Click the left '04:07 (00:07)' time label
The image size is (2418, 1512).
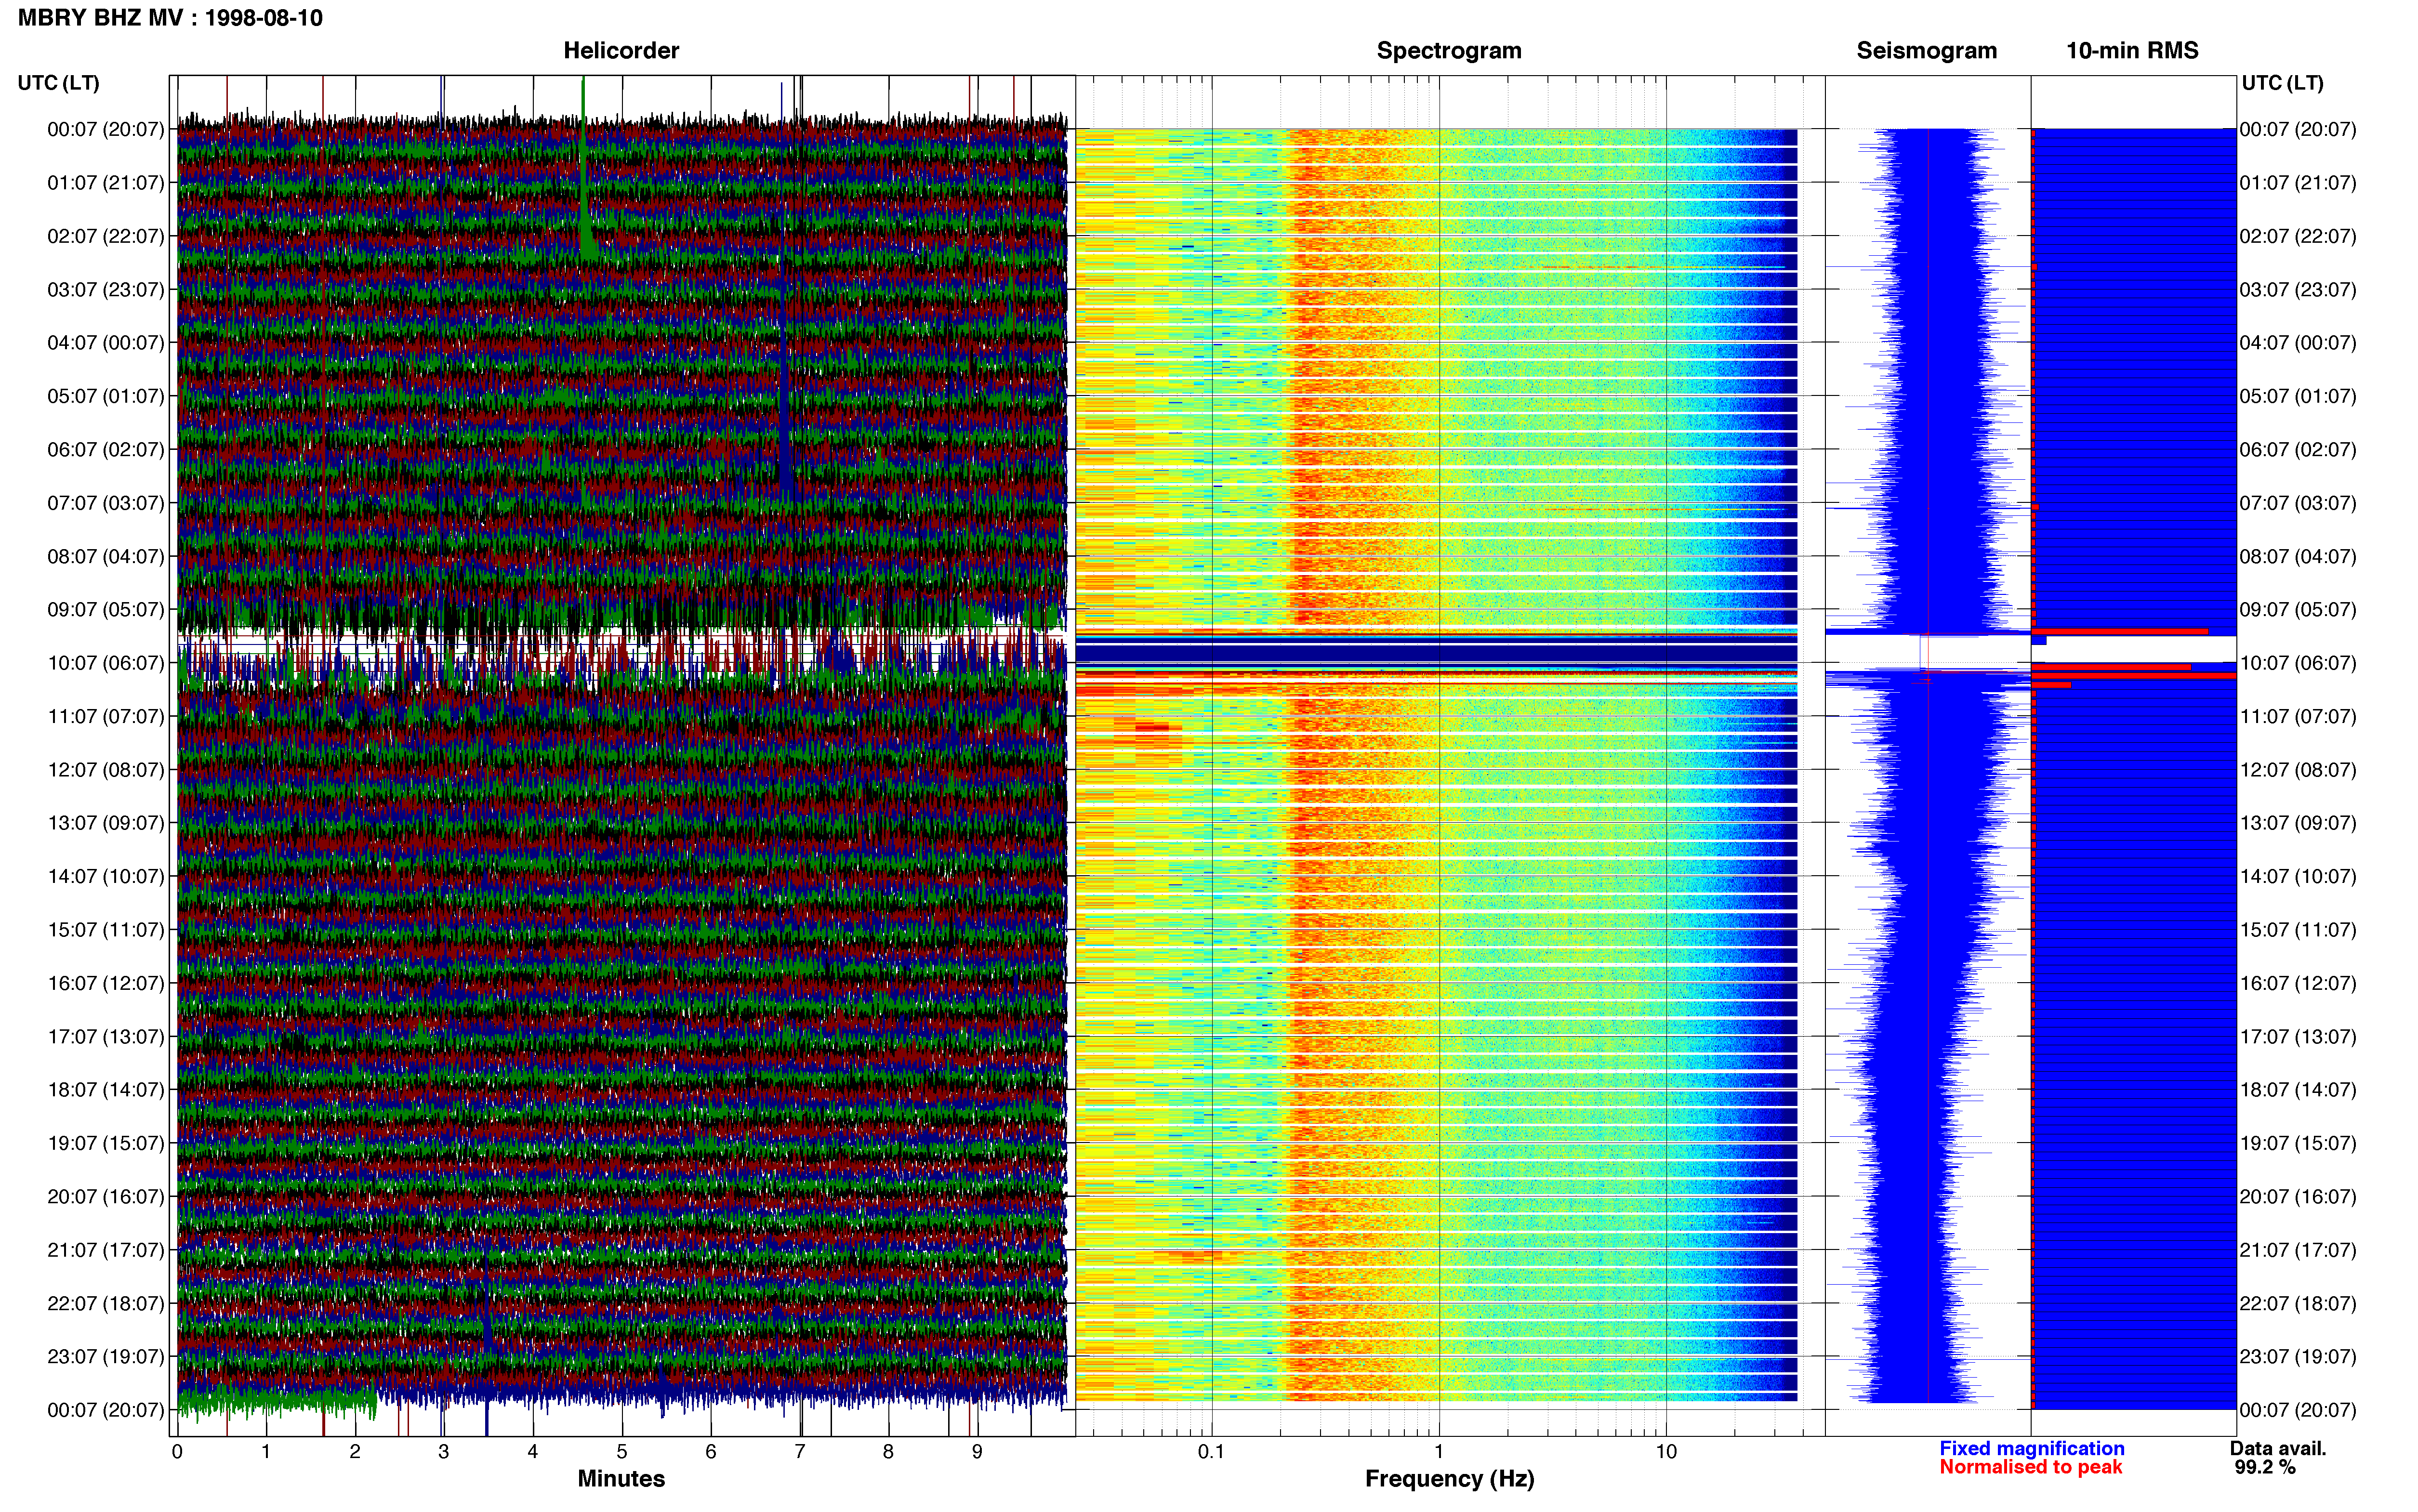pos(106,343)
